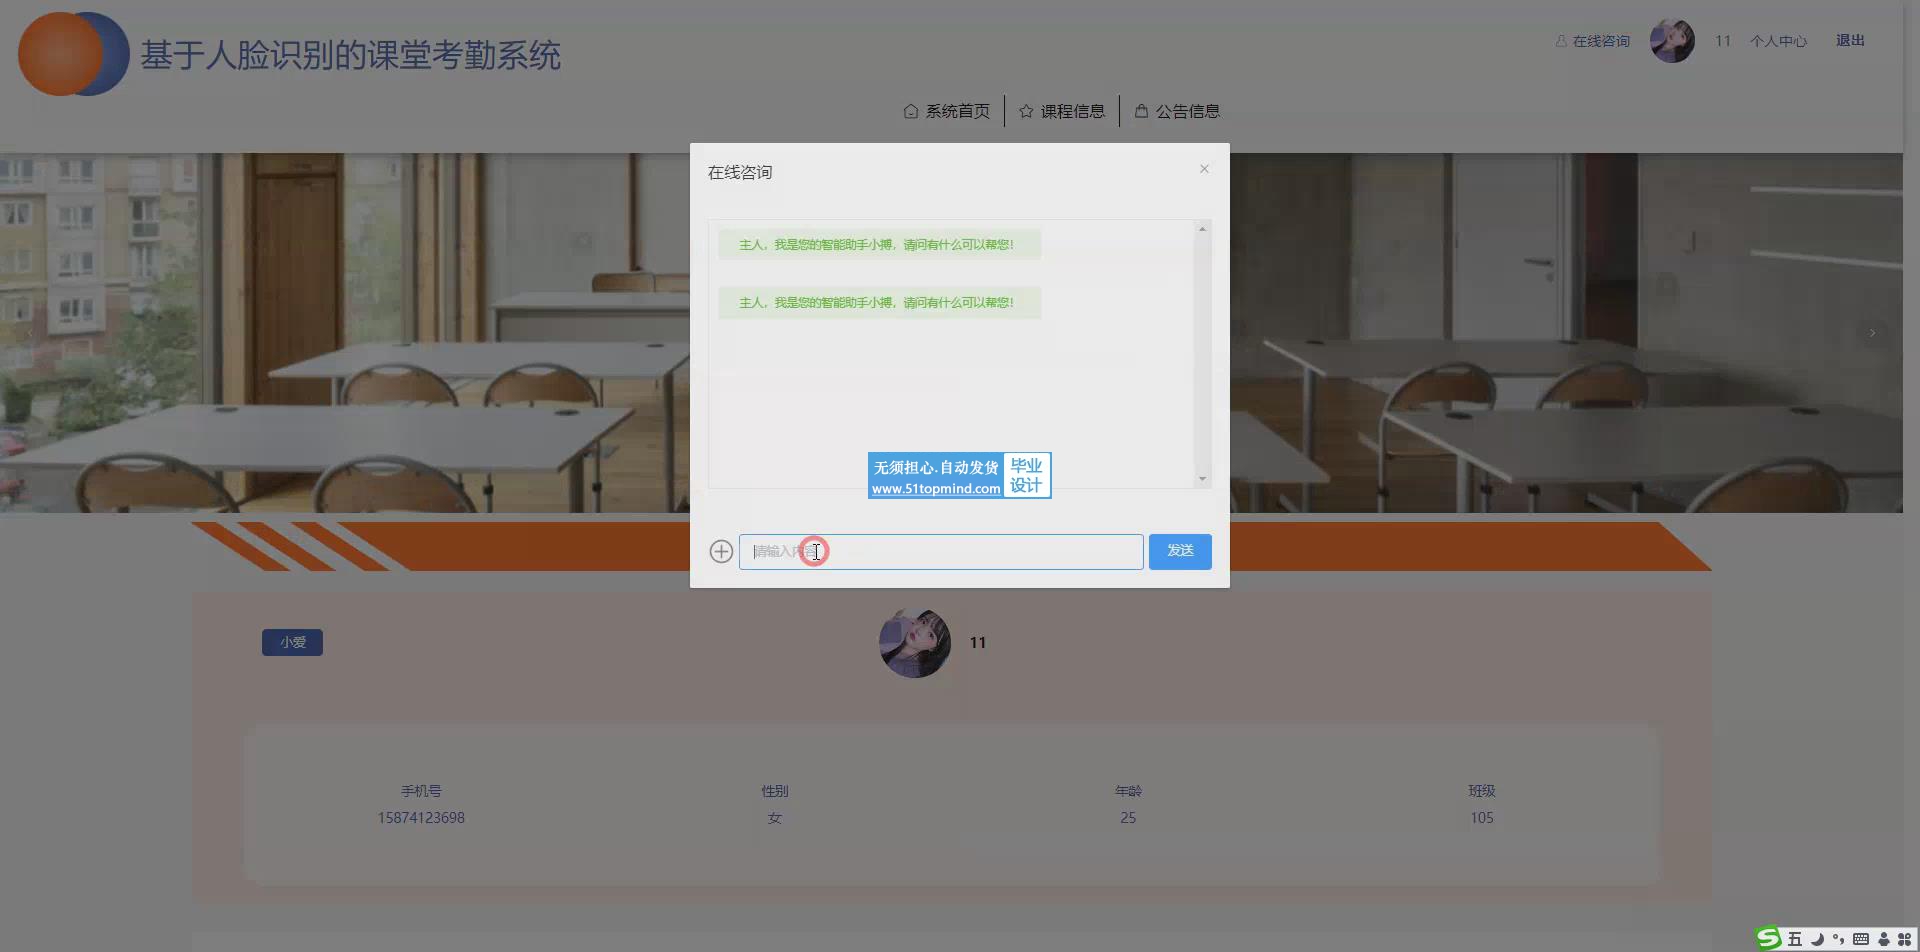Open 课程信息 navigation item

pos(1062,111)
